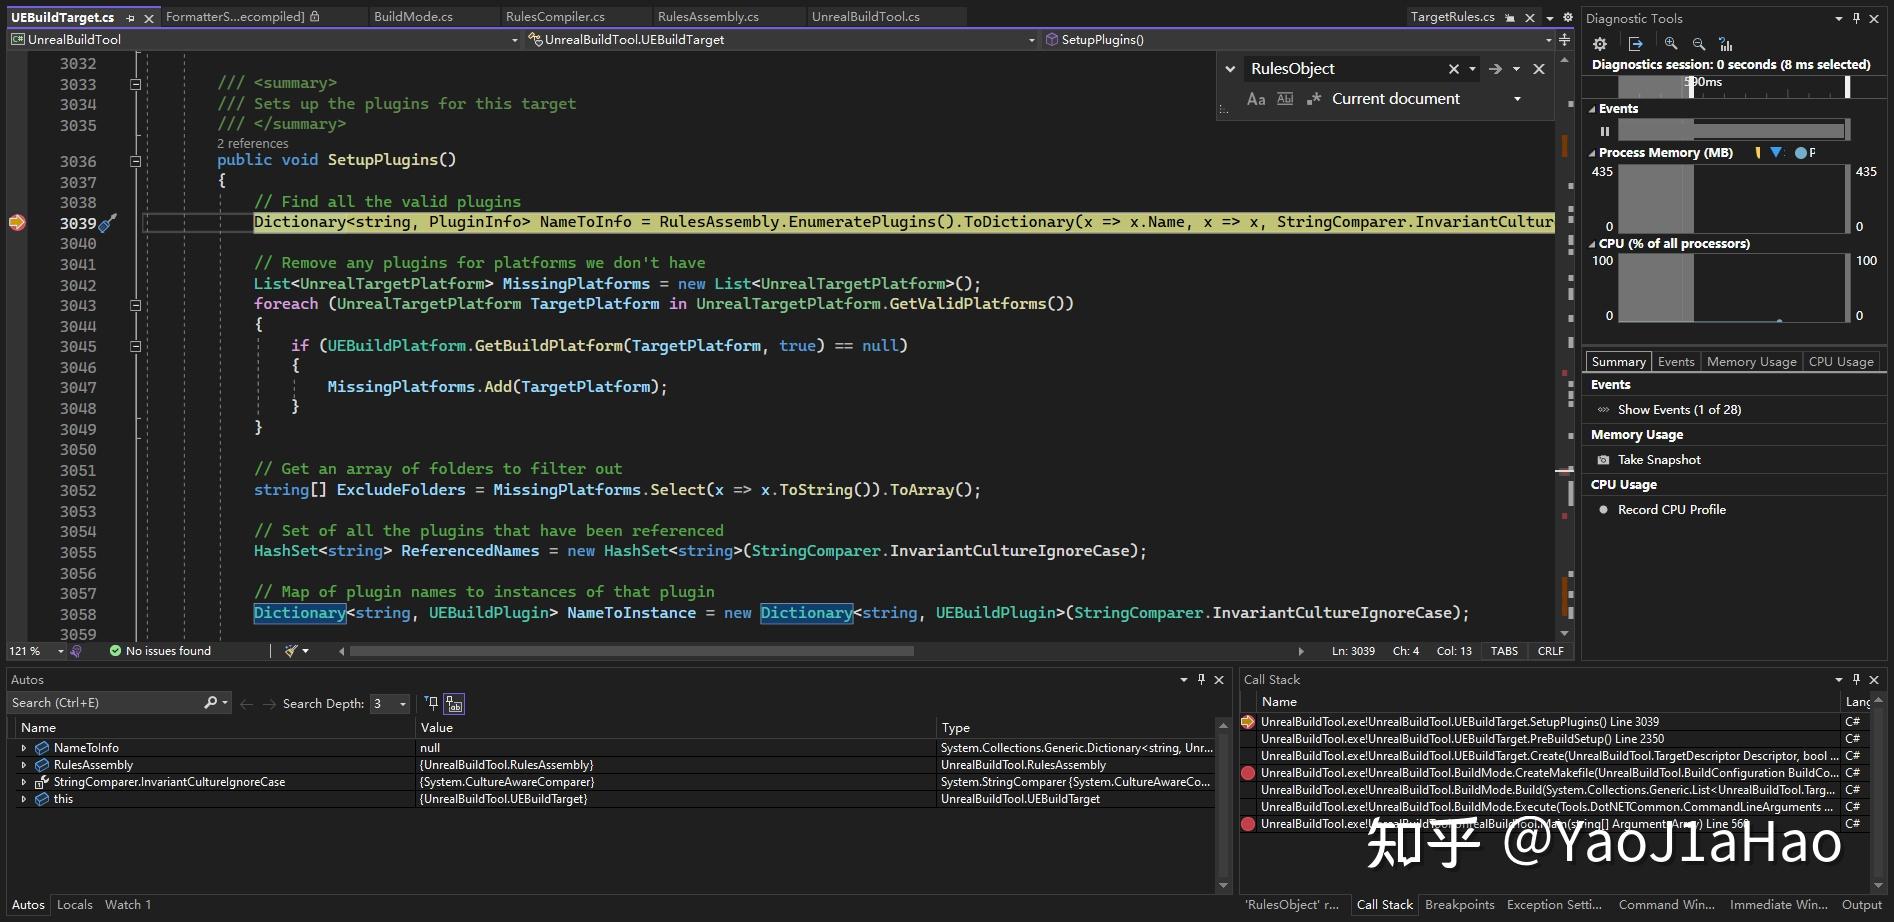Zoom out on the diagnostics timeline
This screenshot has width=1894, height=922.
tap(1698, 44)
